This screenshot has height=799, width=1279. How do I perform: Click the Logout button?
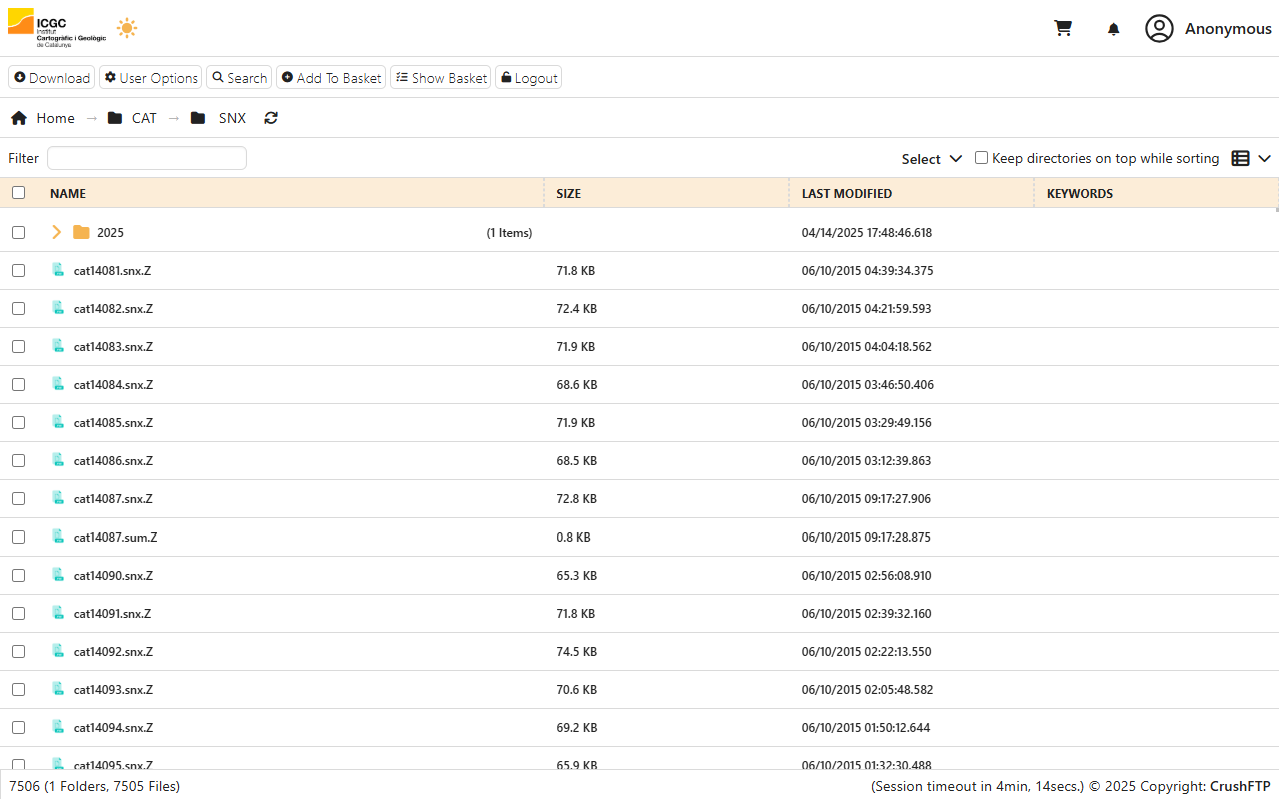tap(528, 78)
